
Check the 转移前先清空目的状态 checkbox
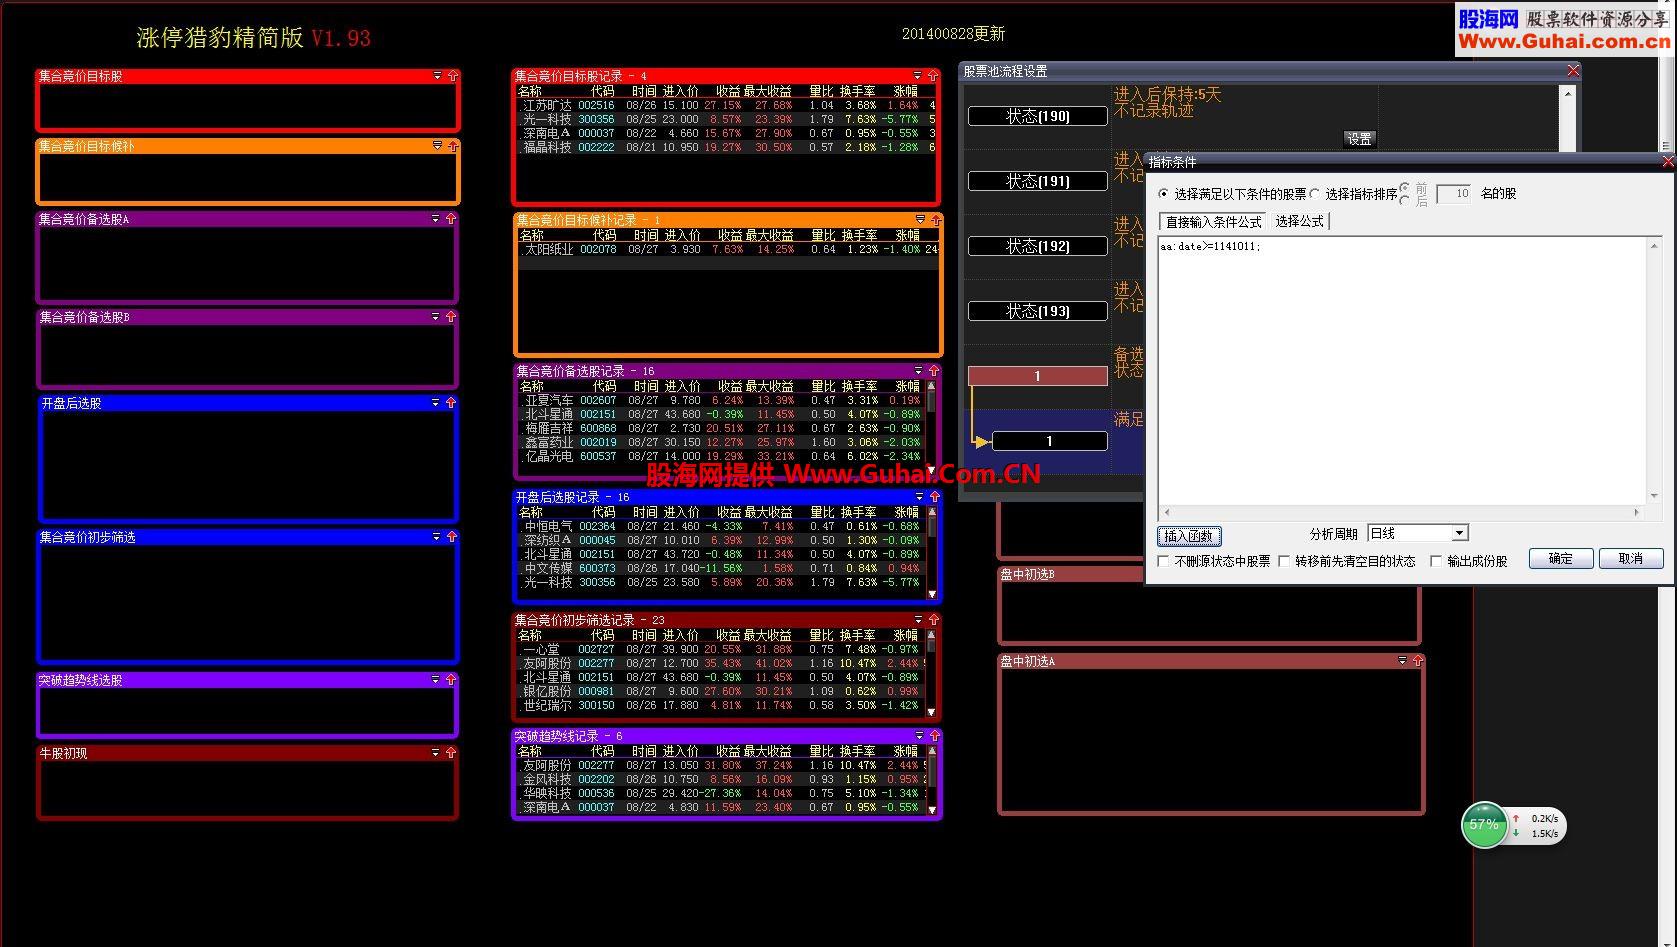point(1284,561)
